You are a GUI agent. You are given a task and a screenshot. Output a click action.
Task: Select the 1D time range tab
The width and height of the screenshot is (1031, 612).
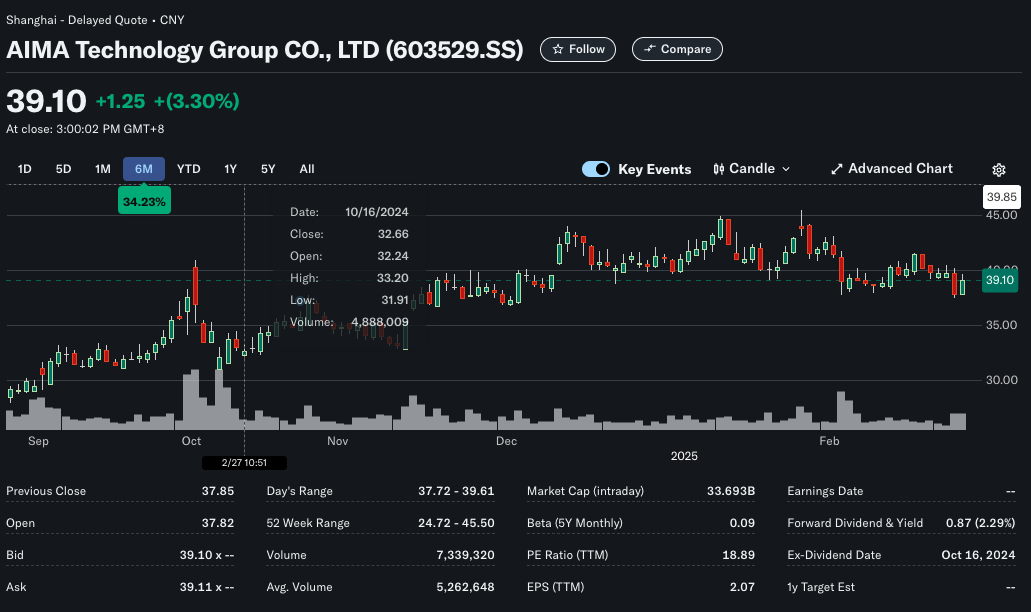click(x=24, y=169)
